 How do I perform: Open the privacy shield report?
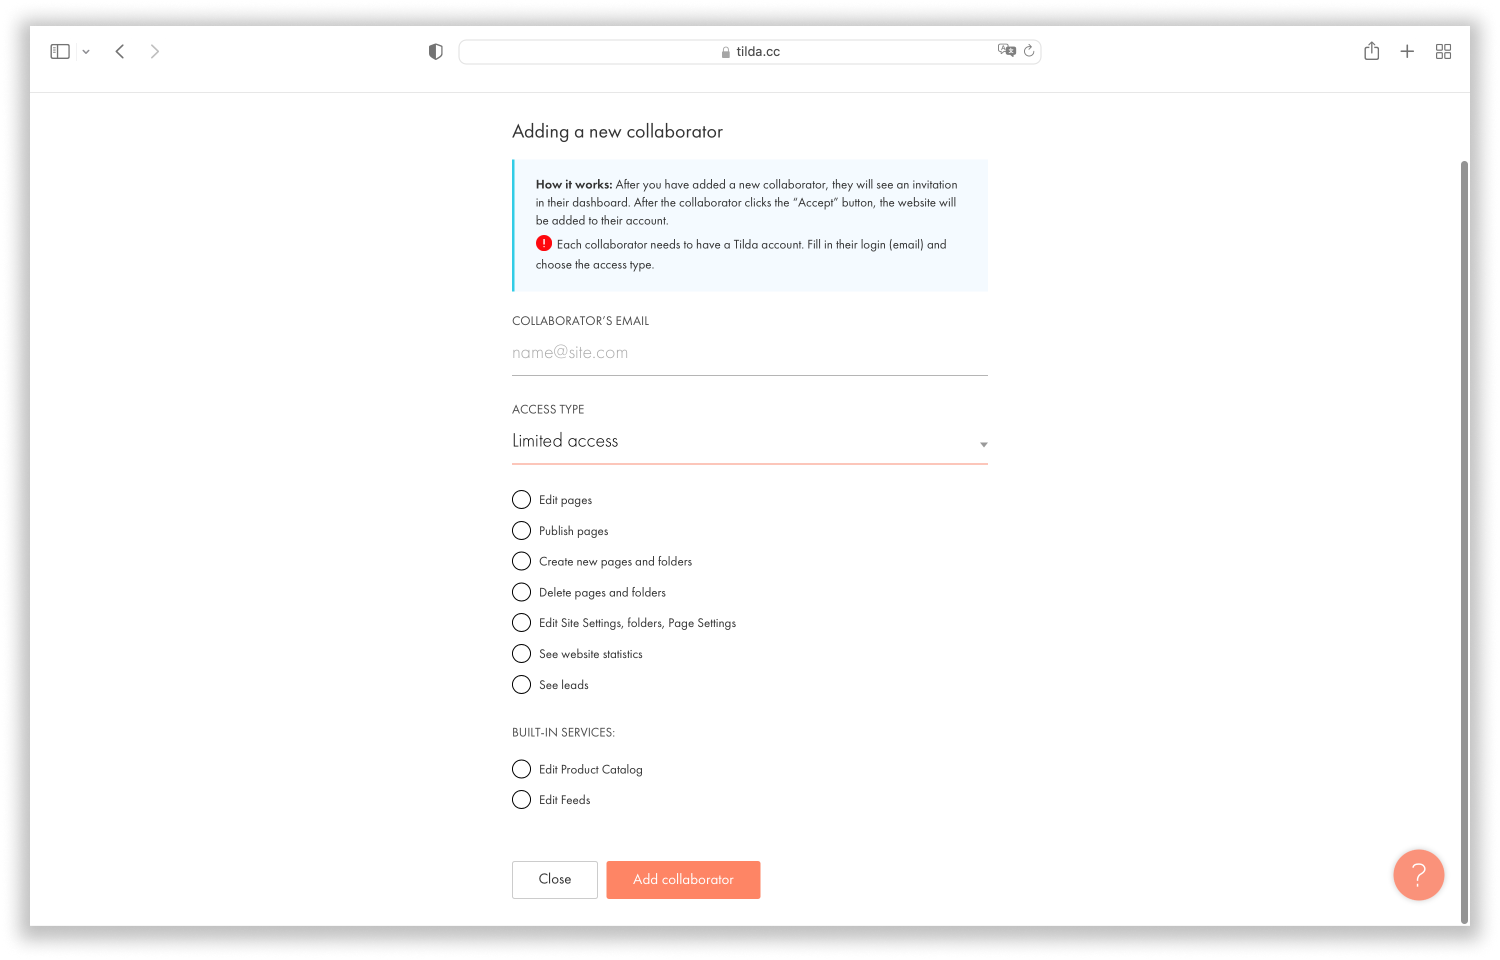[x=435, y=51]
